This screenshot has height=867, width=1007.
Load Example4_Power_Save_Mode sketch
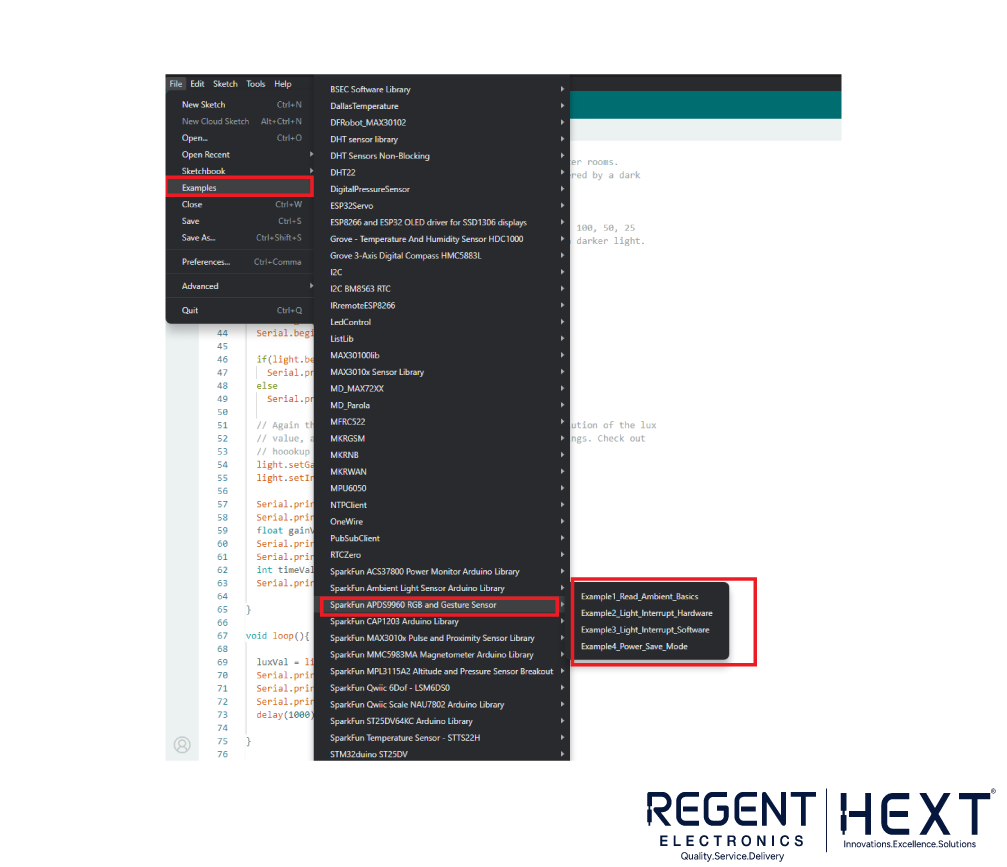point(651,647)
